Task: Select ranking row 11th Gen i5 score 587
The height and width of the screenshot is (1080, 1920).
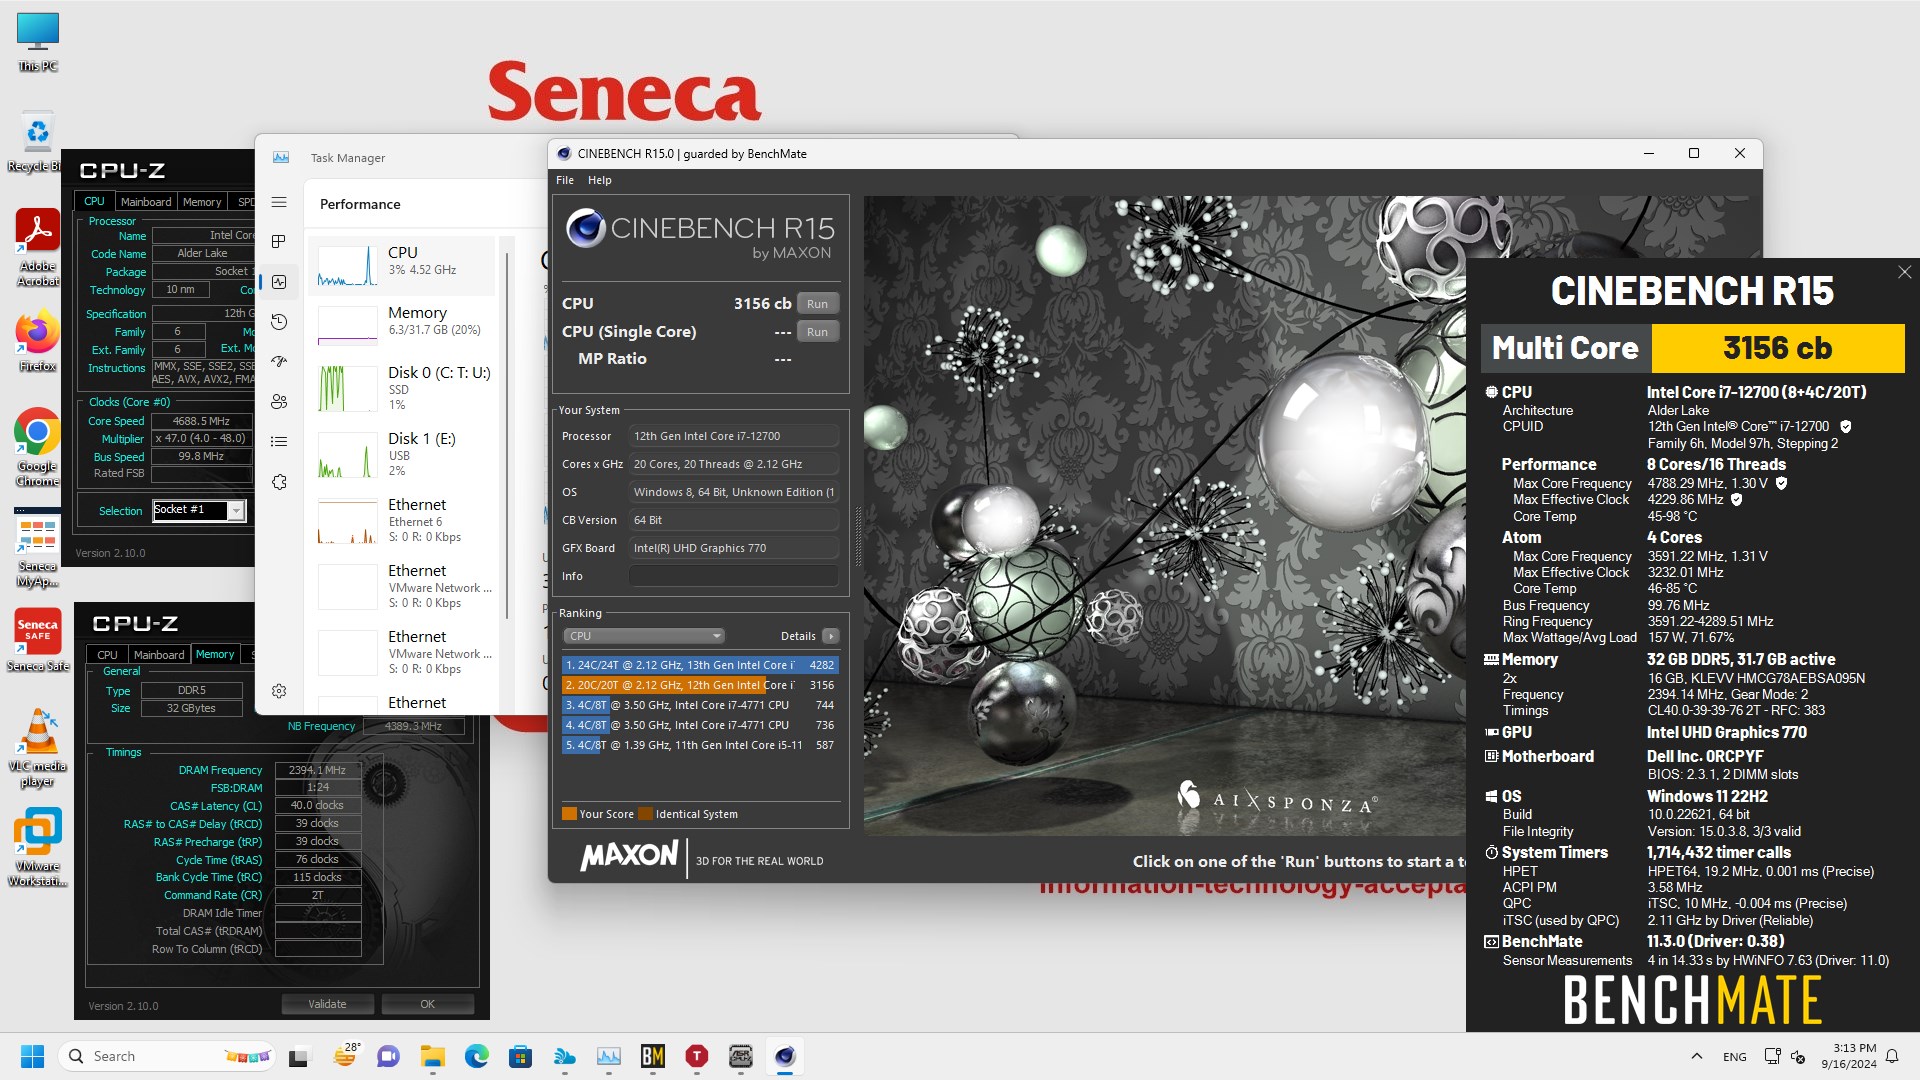Action: coord(699,745)
